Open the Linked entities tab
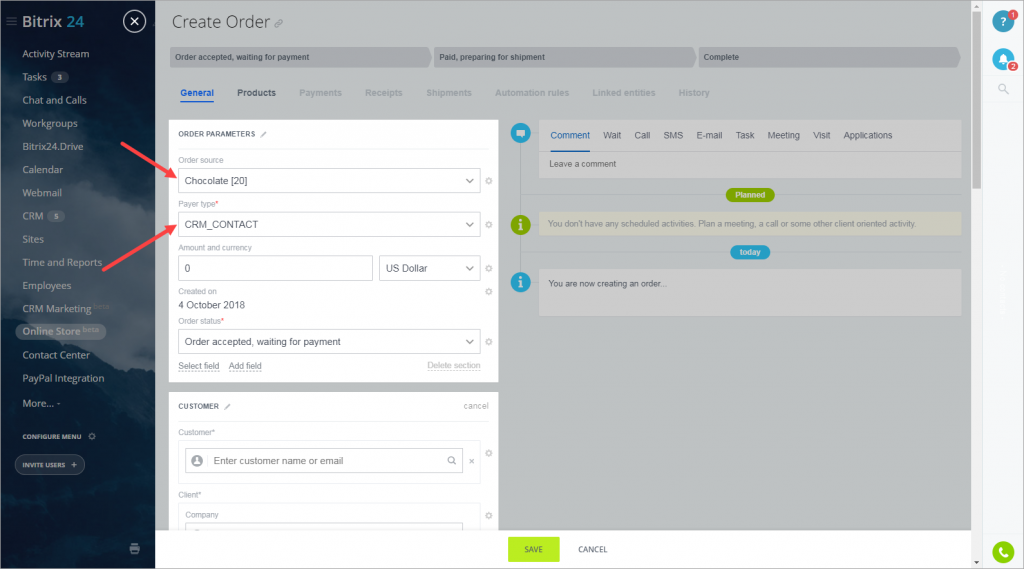The height and width of the screenshot is (569, 1024). click(x=624, y=93)
